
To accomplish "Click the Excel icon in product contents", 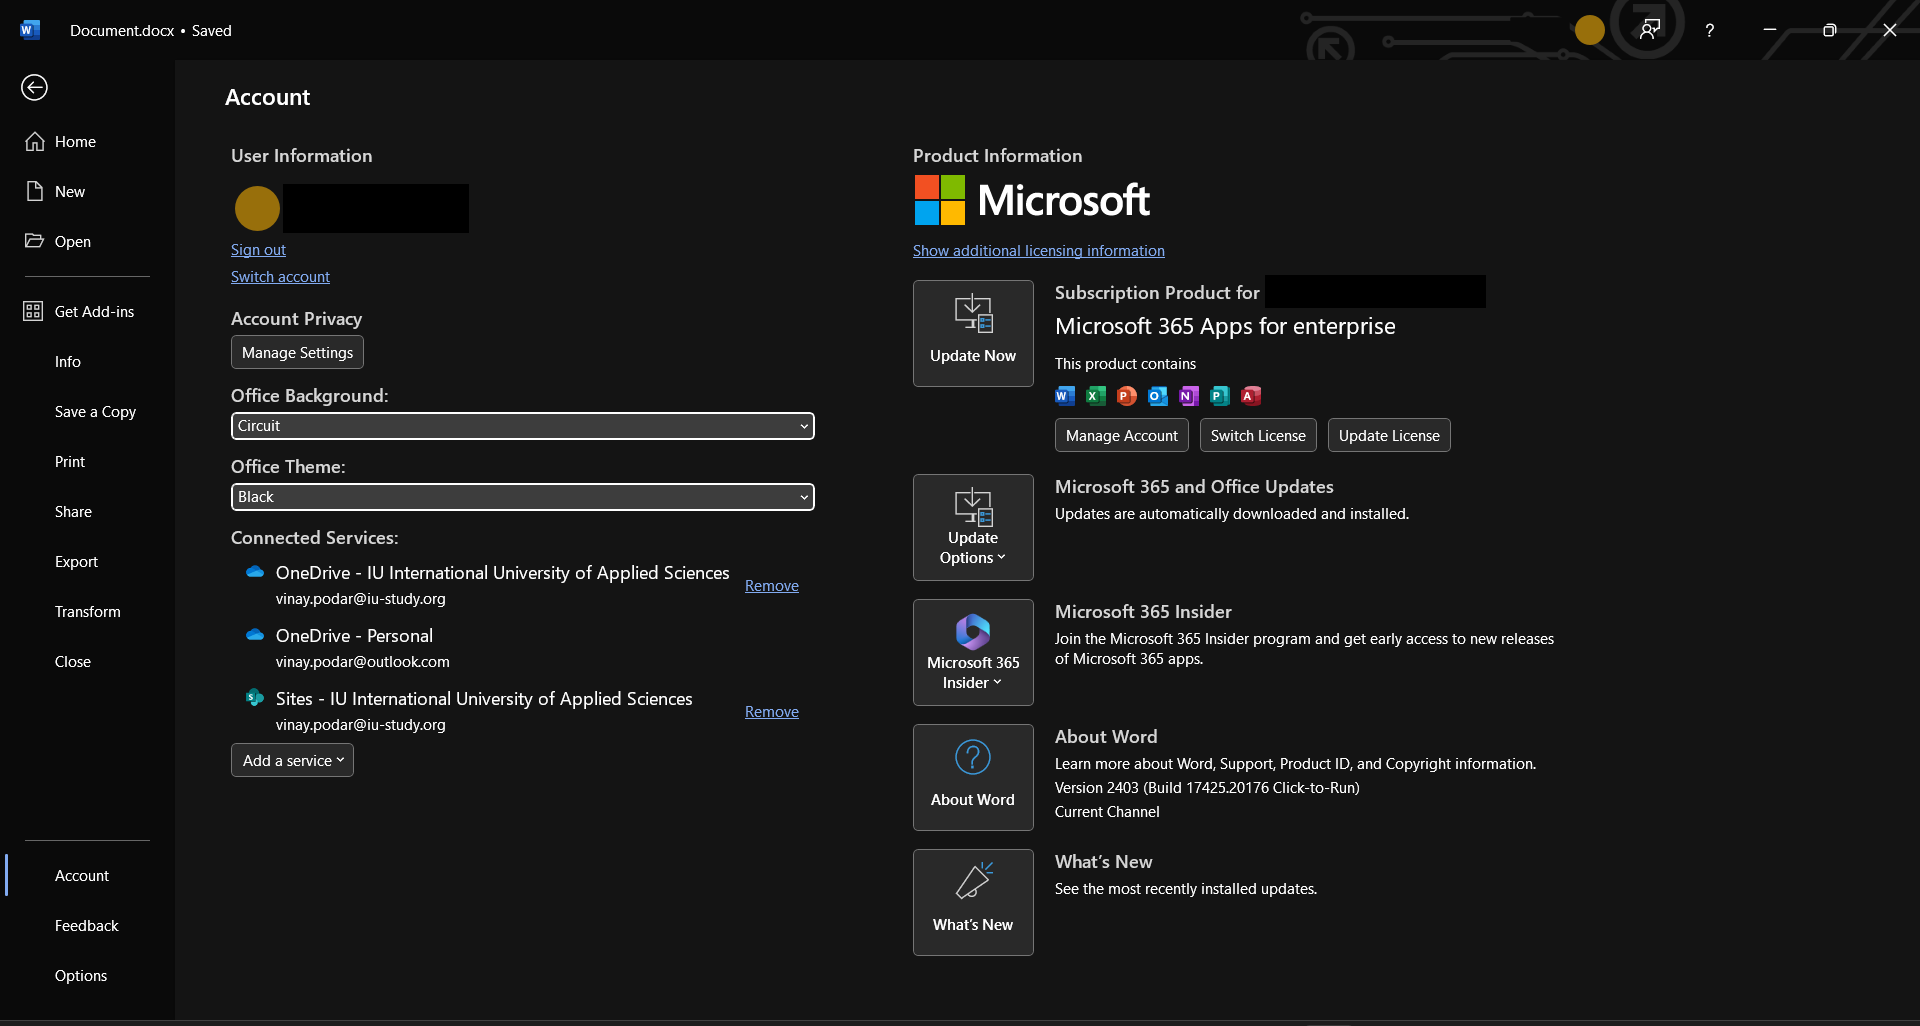I will click(x=1095, y=396).
